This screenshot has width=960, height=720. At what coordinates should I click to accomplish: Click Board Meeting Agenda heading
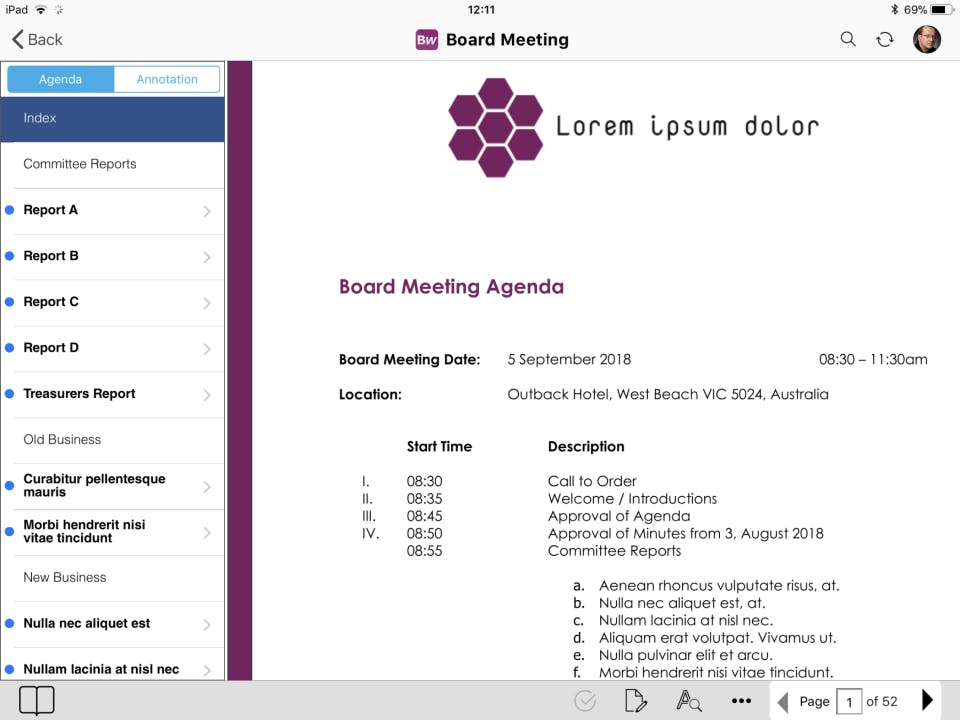coord(451,287)
